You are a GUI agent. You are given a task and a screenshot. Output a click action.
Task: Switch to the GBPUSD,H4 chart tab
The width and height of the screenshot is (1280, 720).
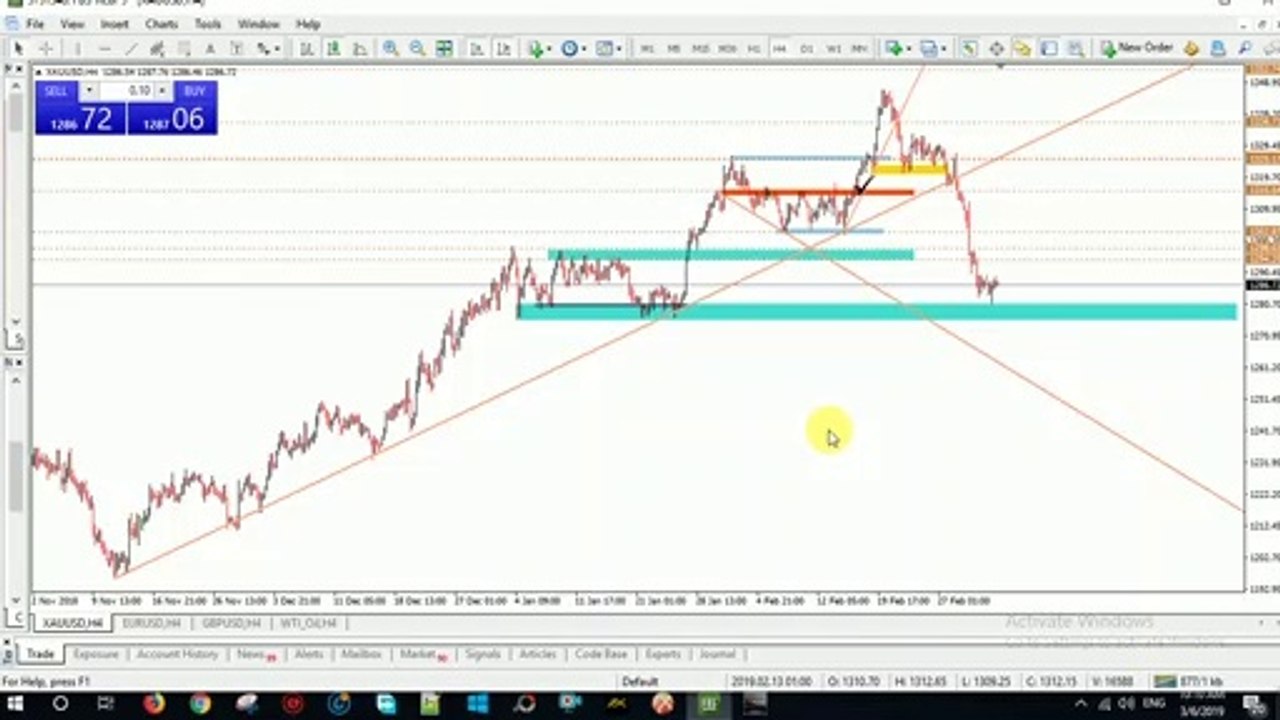click(x=233, y=623)
